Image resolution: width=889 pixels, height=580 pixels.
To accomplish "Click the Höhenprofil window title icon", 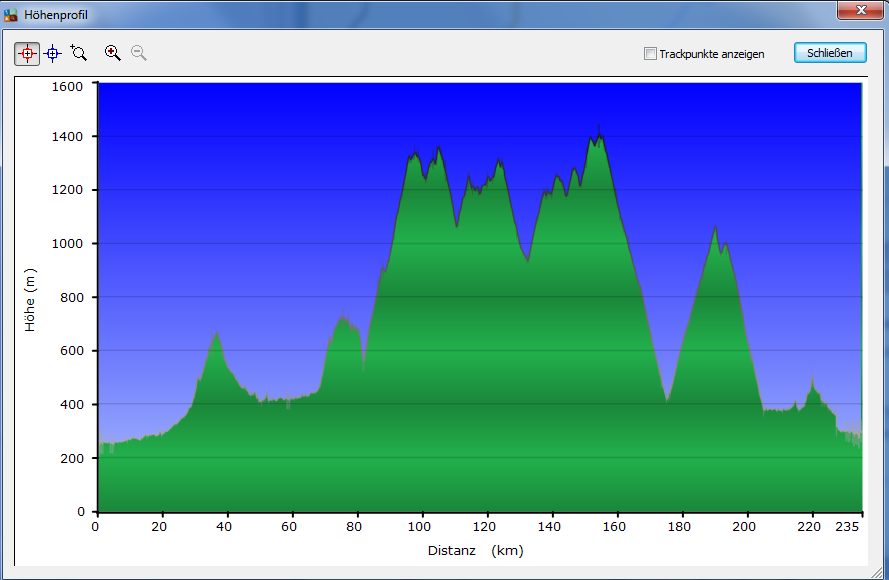I will click(12, 15).
